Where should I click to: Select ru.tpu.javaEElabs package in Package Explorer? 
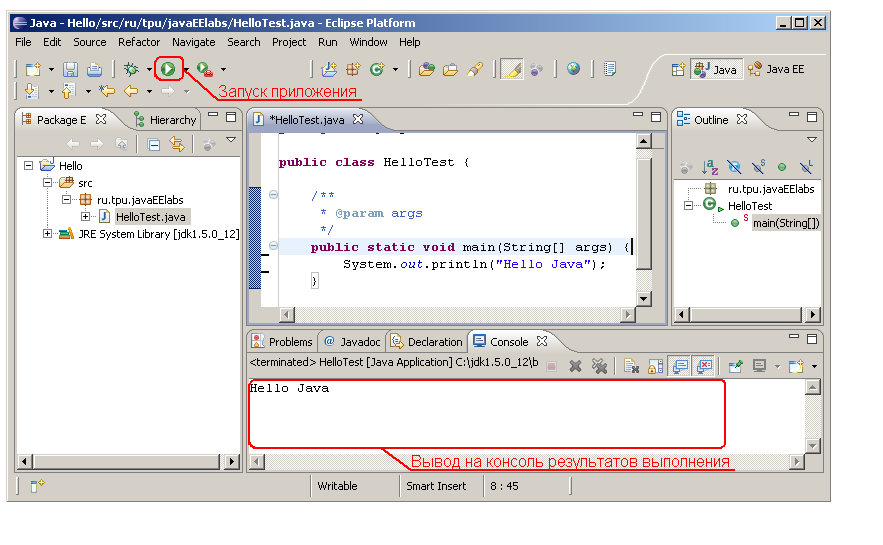(x=140, y=200)
